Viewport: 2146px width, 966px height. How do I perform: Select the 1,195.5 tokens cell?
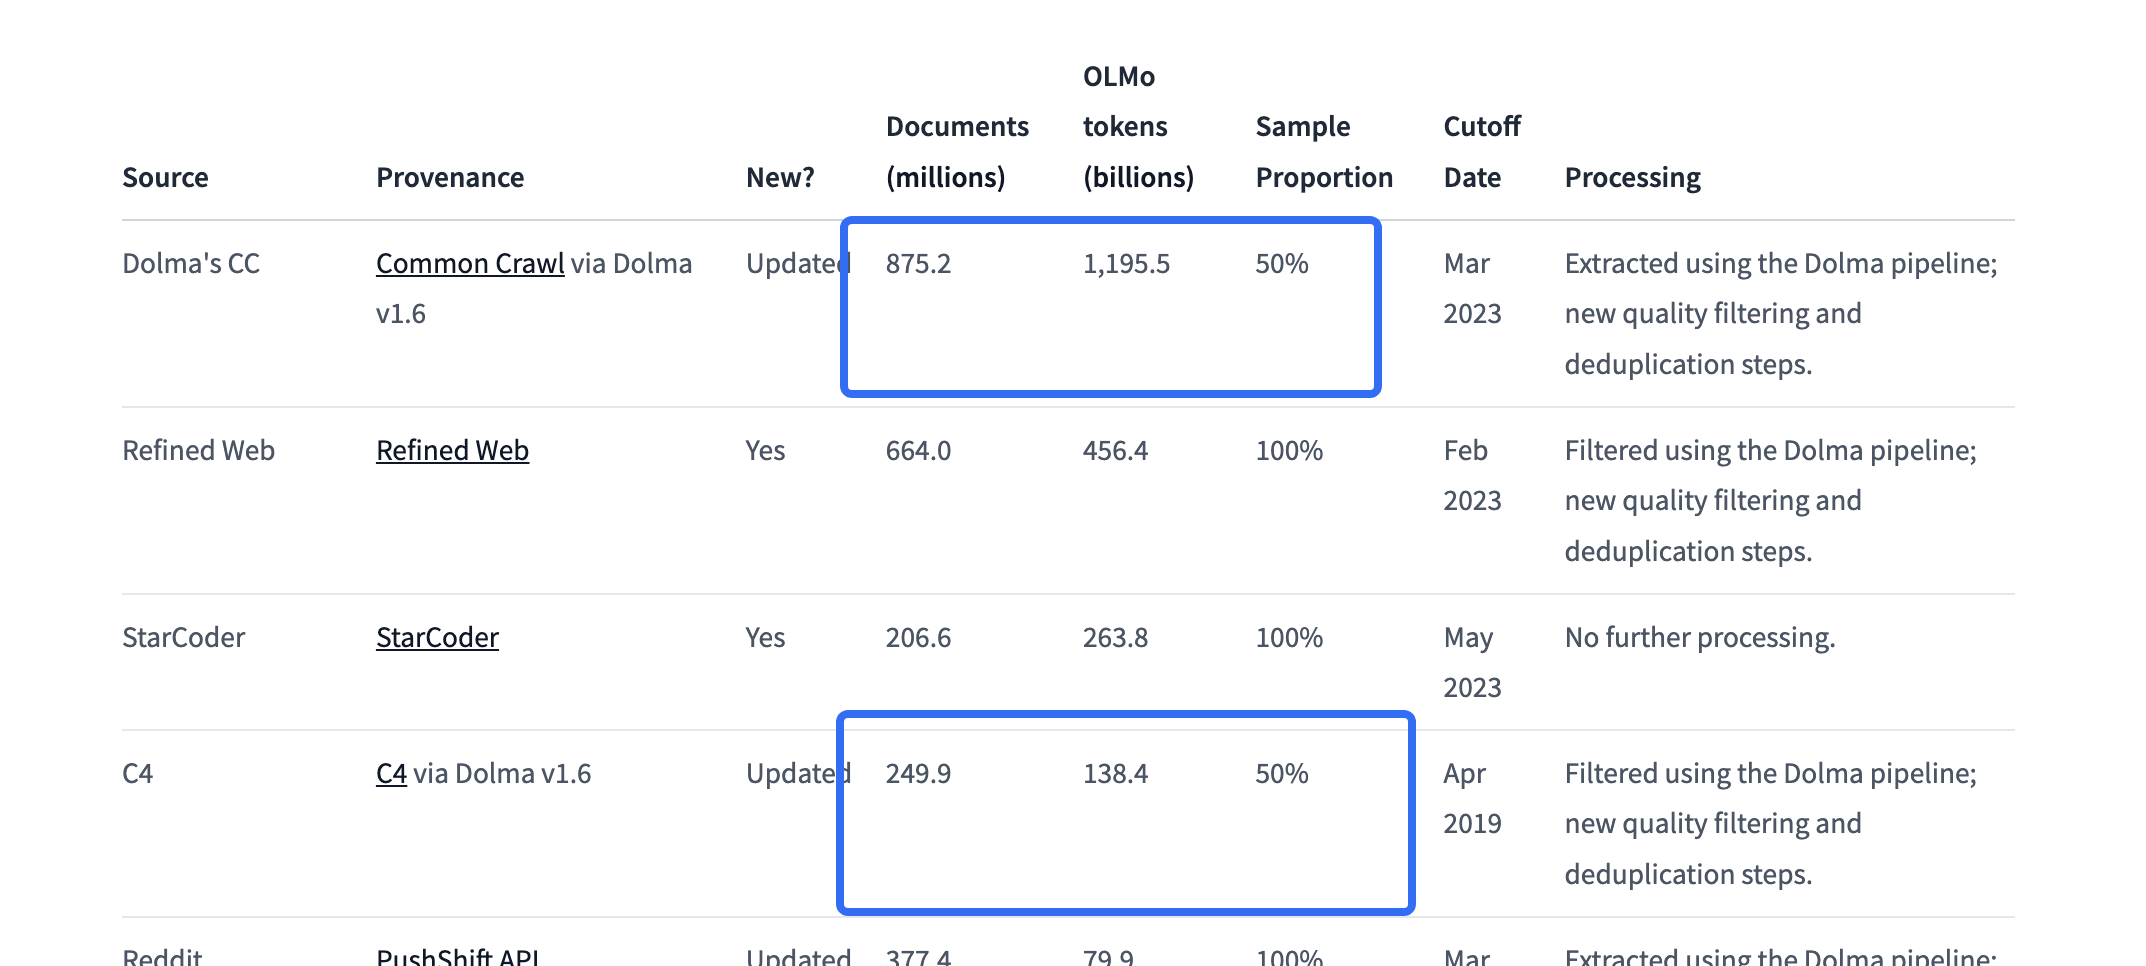tap(1126, 263)
